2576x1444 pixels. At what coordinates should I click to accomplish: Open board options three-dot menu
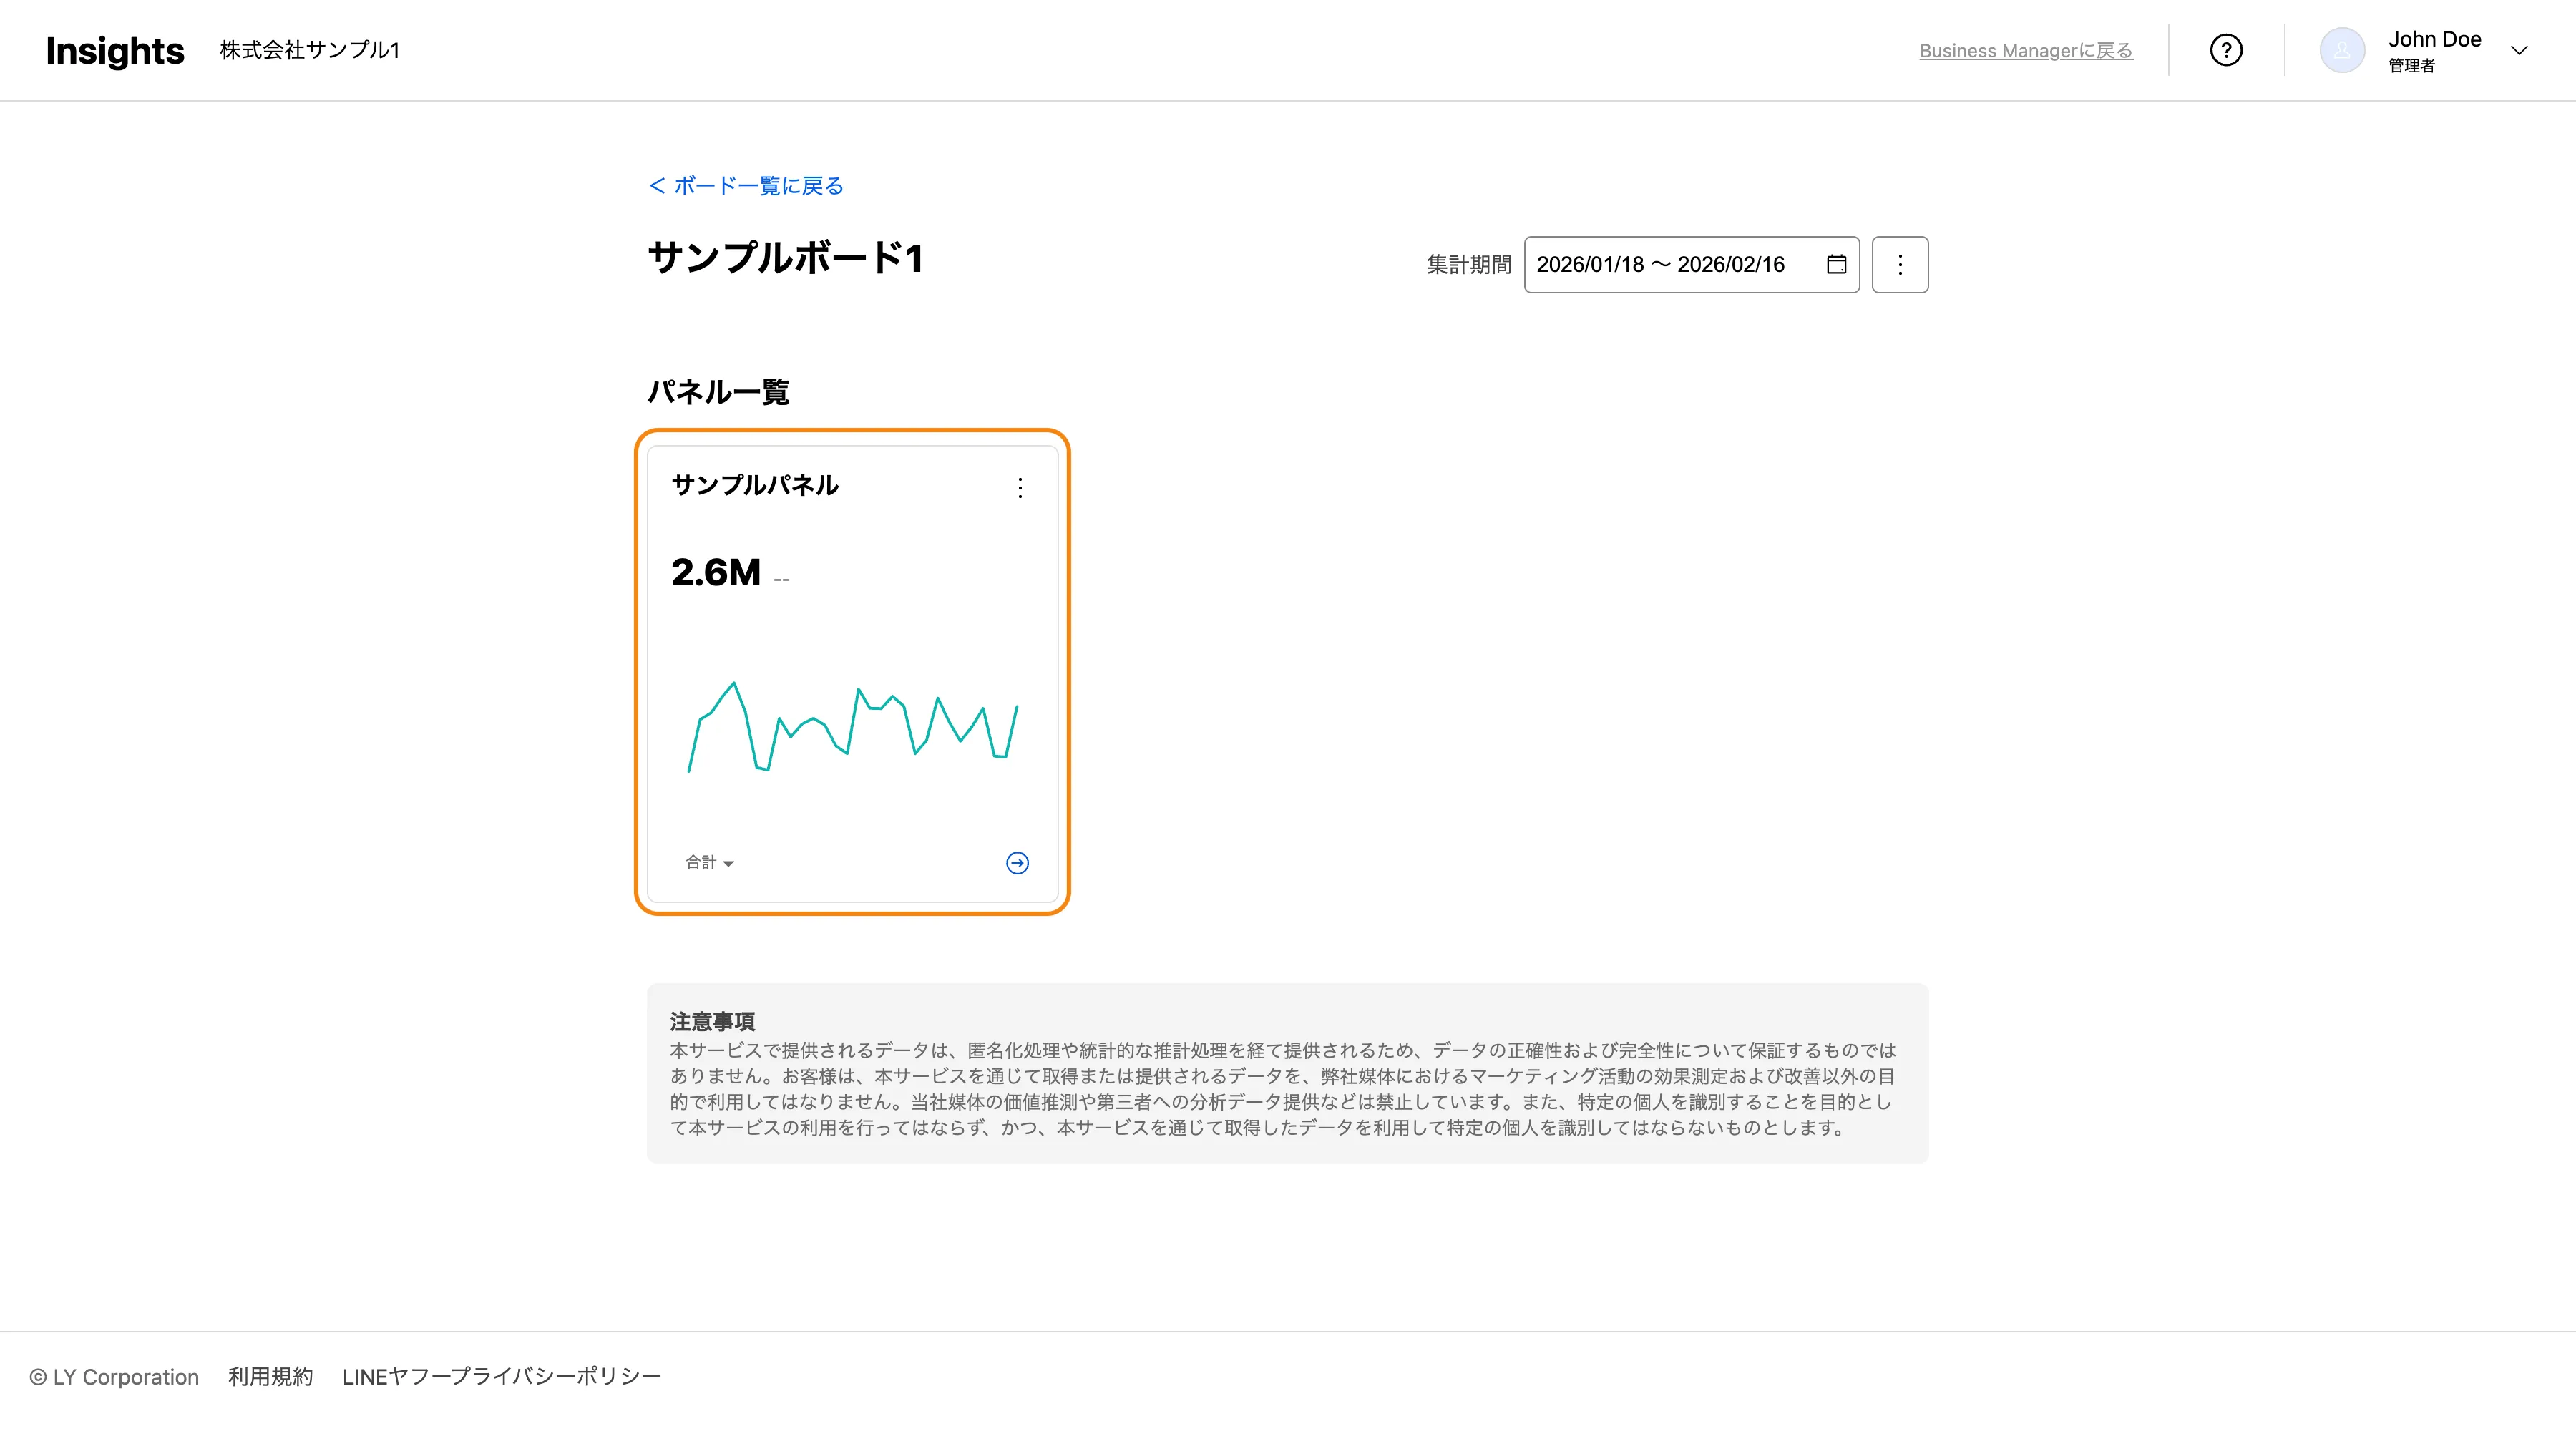coord(1899,264)
